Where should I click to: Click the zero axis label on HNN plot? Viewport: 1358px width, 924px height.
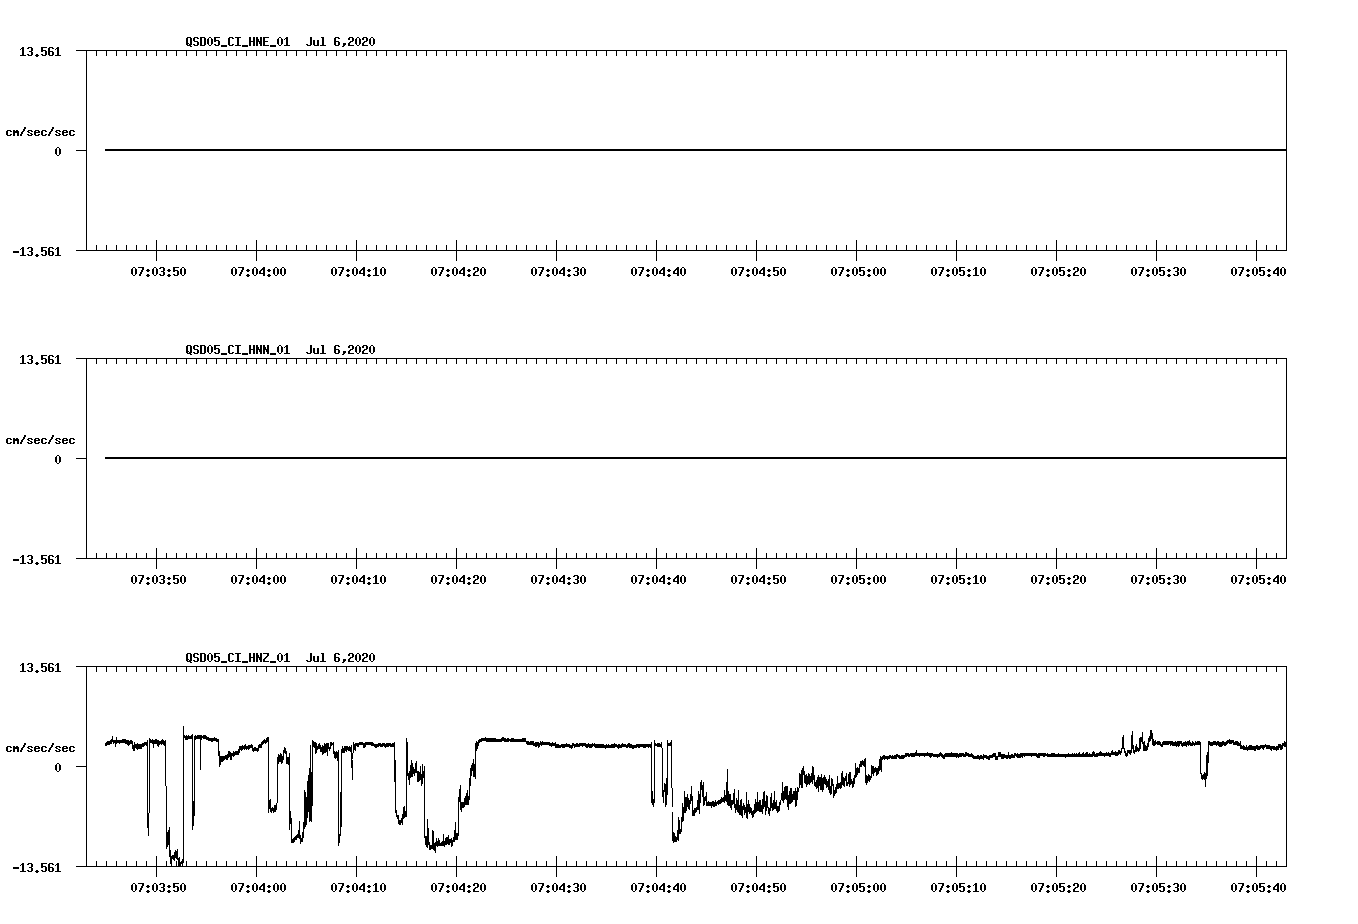[x=58, y=460]
